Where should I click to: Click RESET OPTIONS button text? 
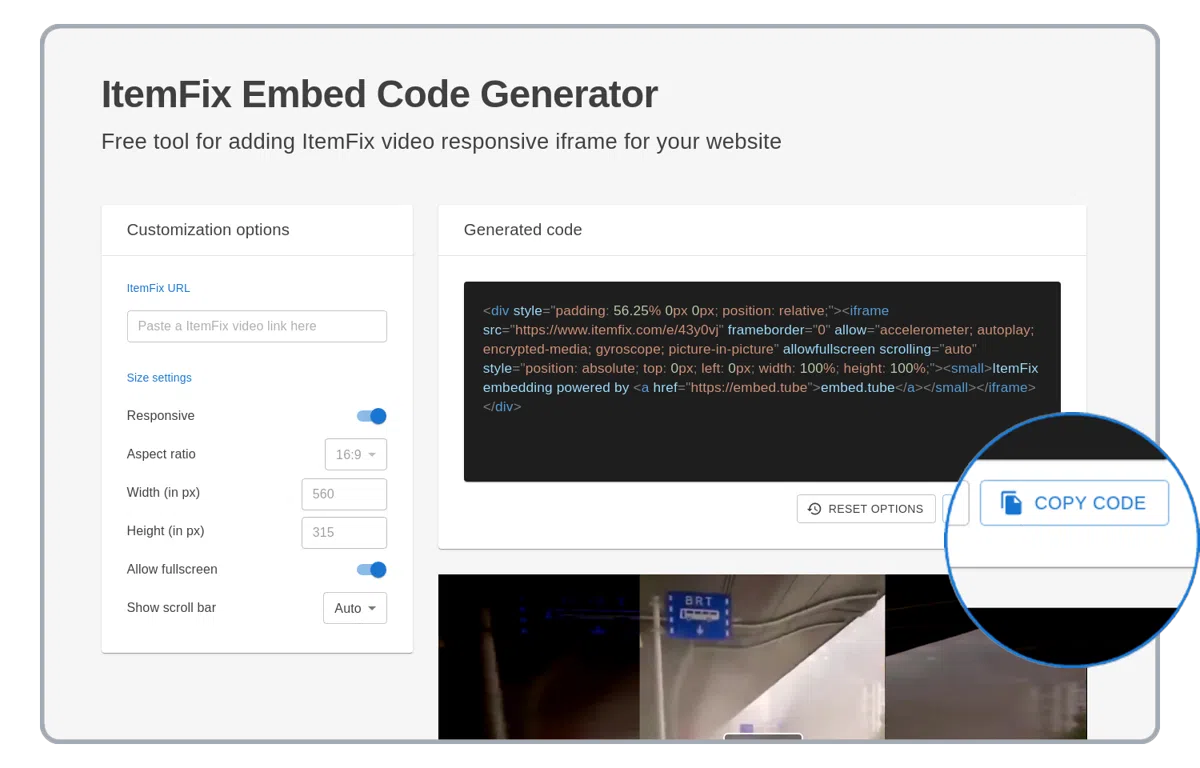coord(875,509)
